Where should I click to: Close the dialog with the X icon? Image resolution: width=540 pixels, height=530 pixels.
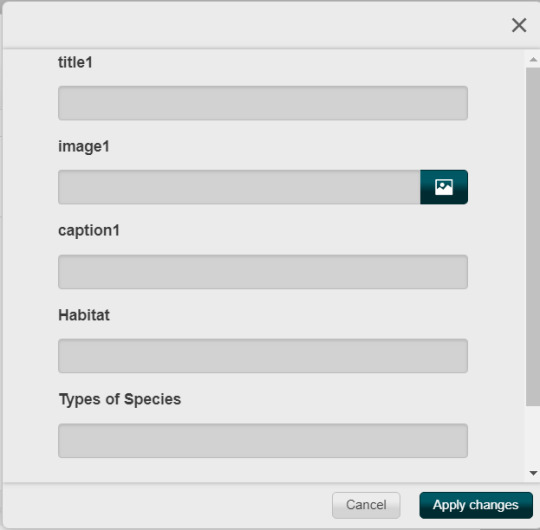tap(519, 25)
